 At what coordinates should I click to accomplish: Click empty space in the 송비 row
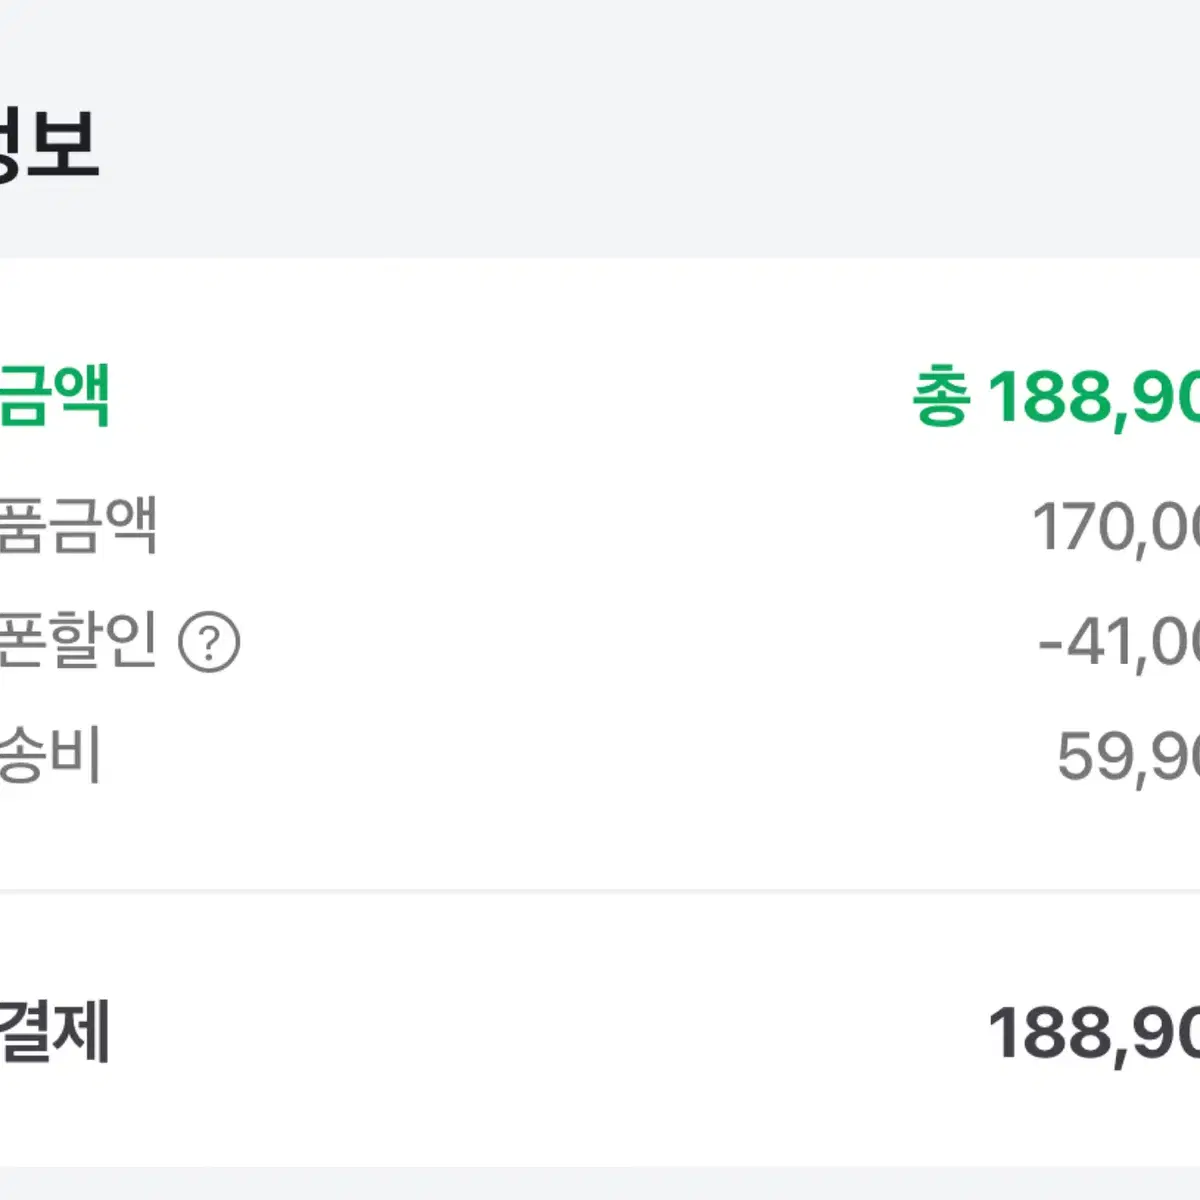coord(580,756)
